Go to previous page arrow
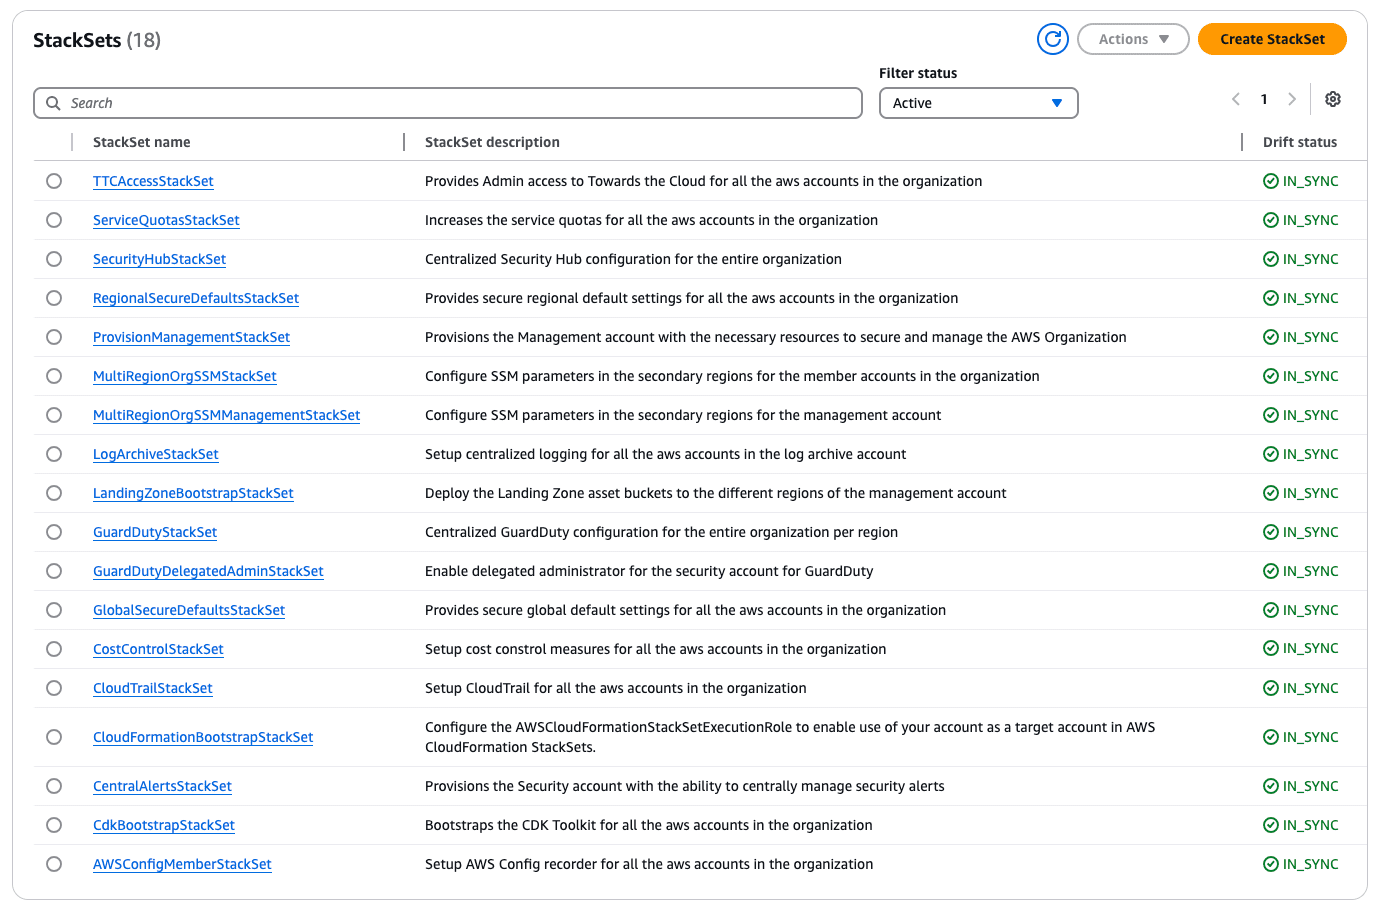This screenshot has width=1382, height=915. [x=1236, y=99]
